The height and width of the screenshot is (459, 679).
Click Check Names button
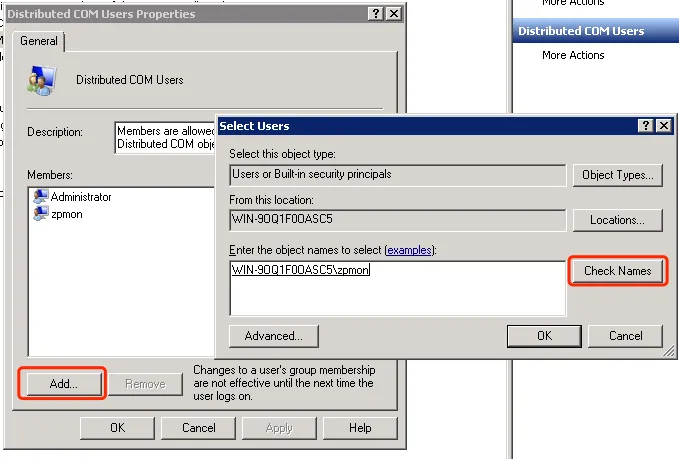618,271
